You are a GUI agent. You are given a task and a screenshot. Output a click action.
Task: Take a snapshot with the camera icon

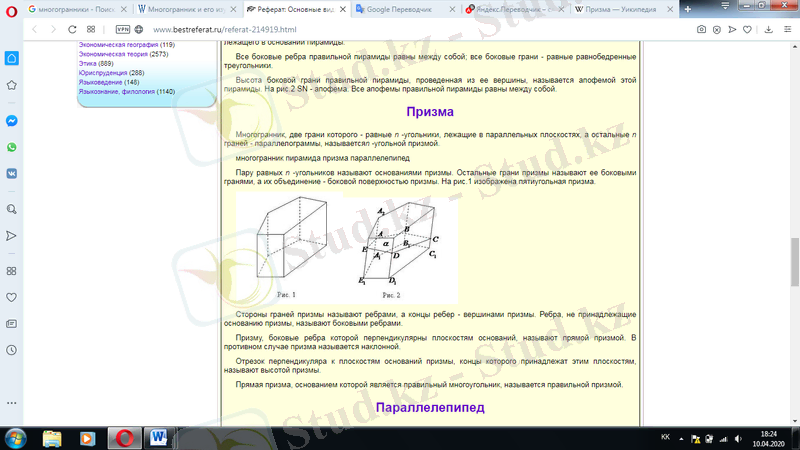(702, 29)
